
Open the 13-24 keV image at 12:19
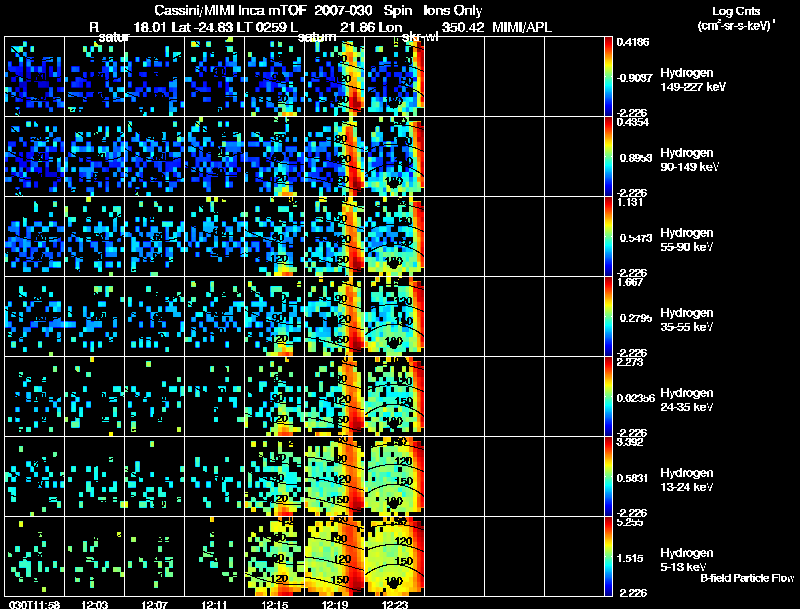click(x=335, y=476)
